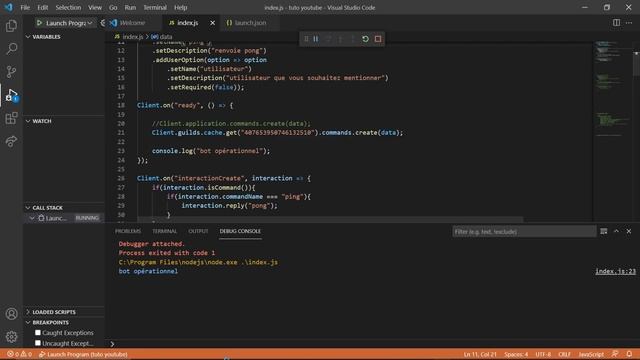The width and height of the screenshot is (640, 360).
Task: Change end-of-line sequence via CRLF
Action: [564, 354]
